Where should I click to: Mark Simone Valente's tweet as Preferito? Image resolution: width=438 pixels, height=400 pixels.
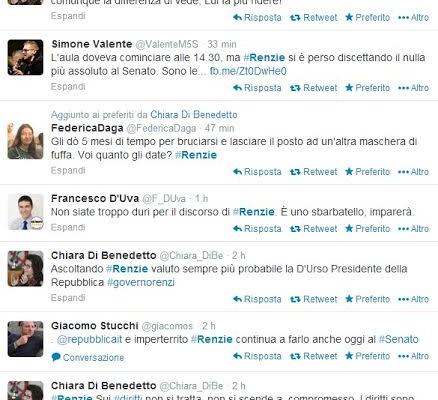pos(367,88)
